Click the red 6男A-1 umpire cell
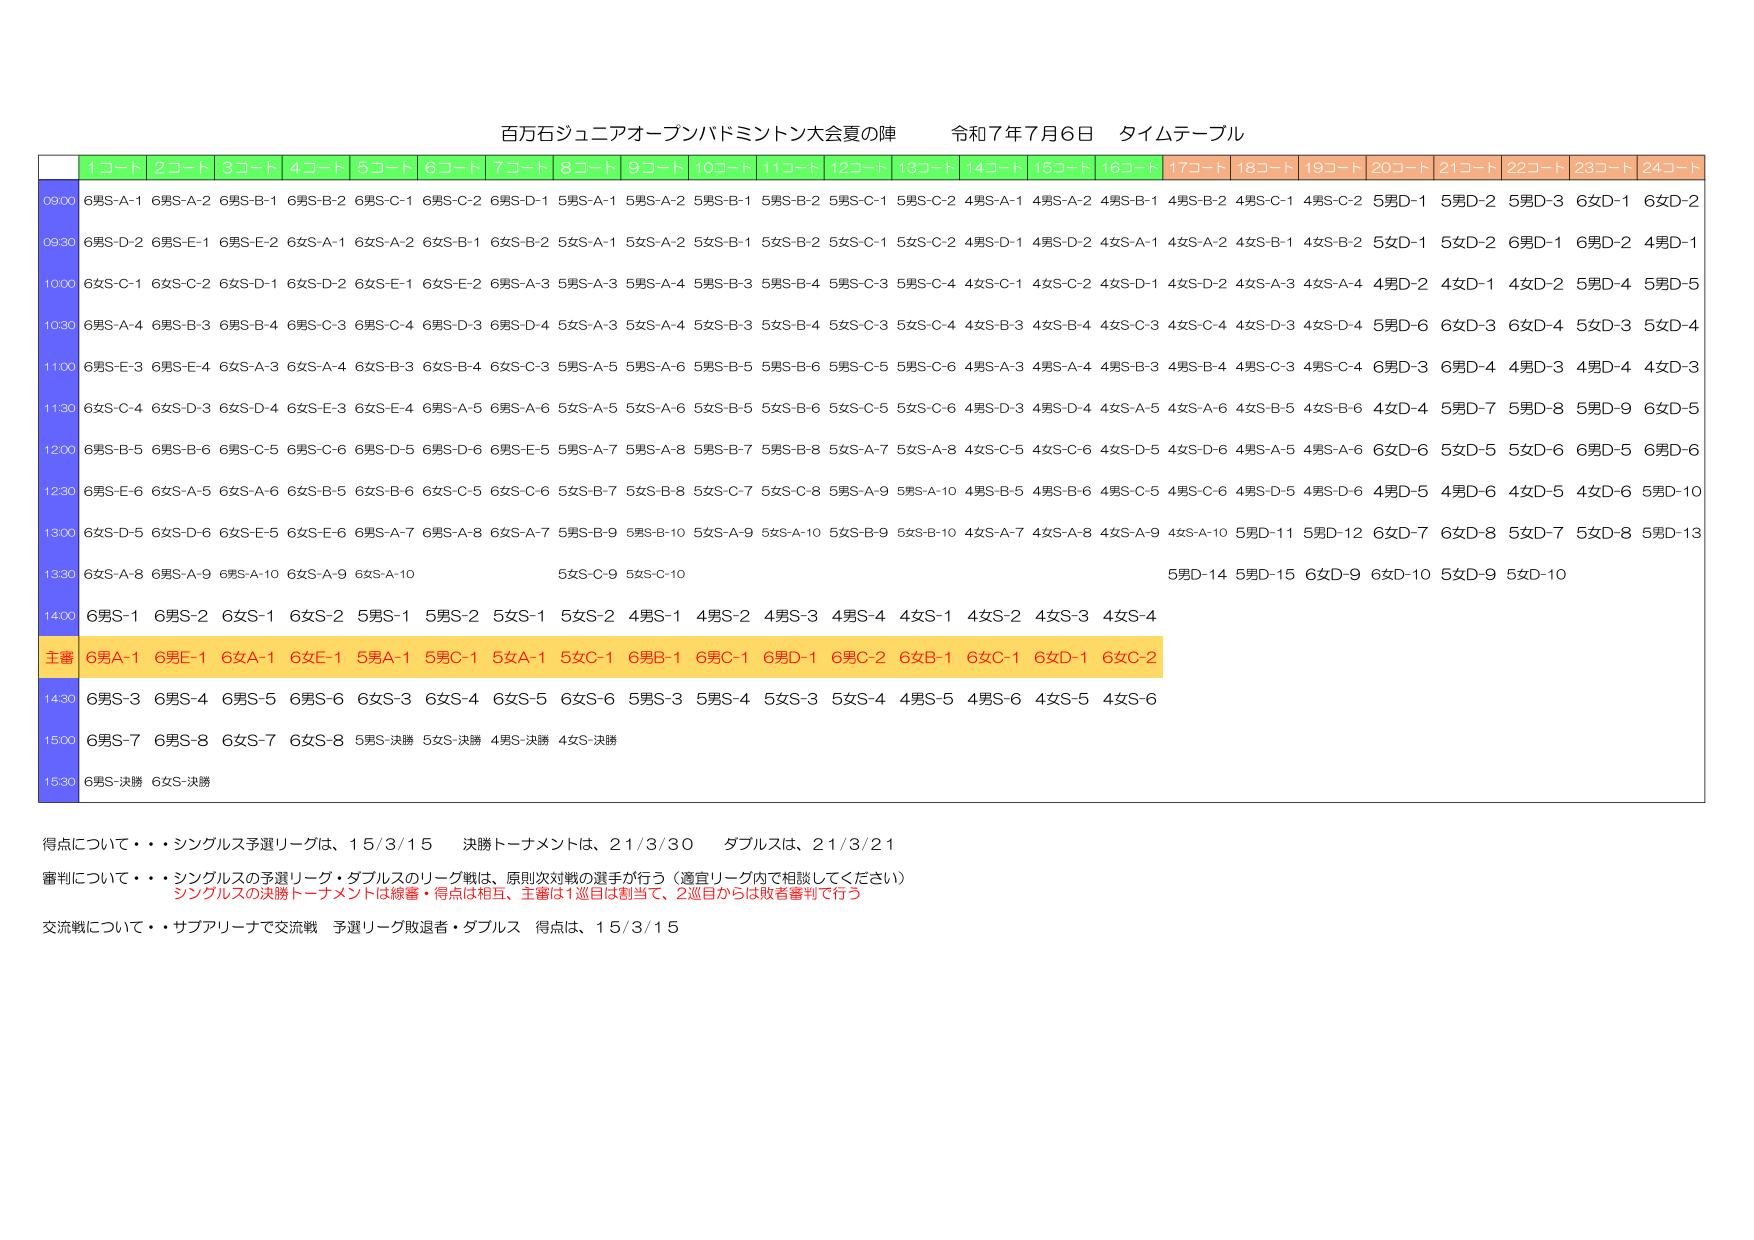The image size is (1754, 1240). (x=113, y=657)
